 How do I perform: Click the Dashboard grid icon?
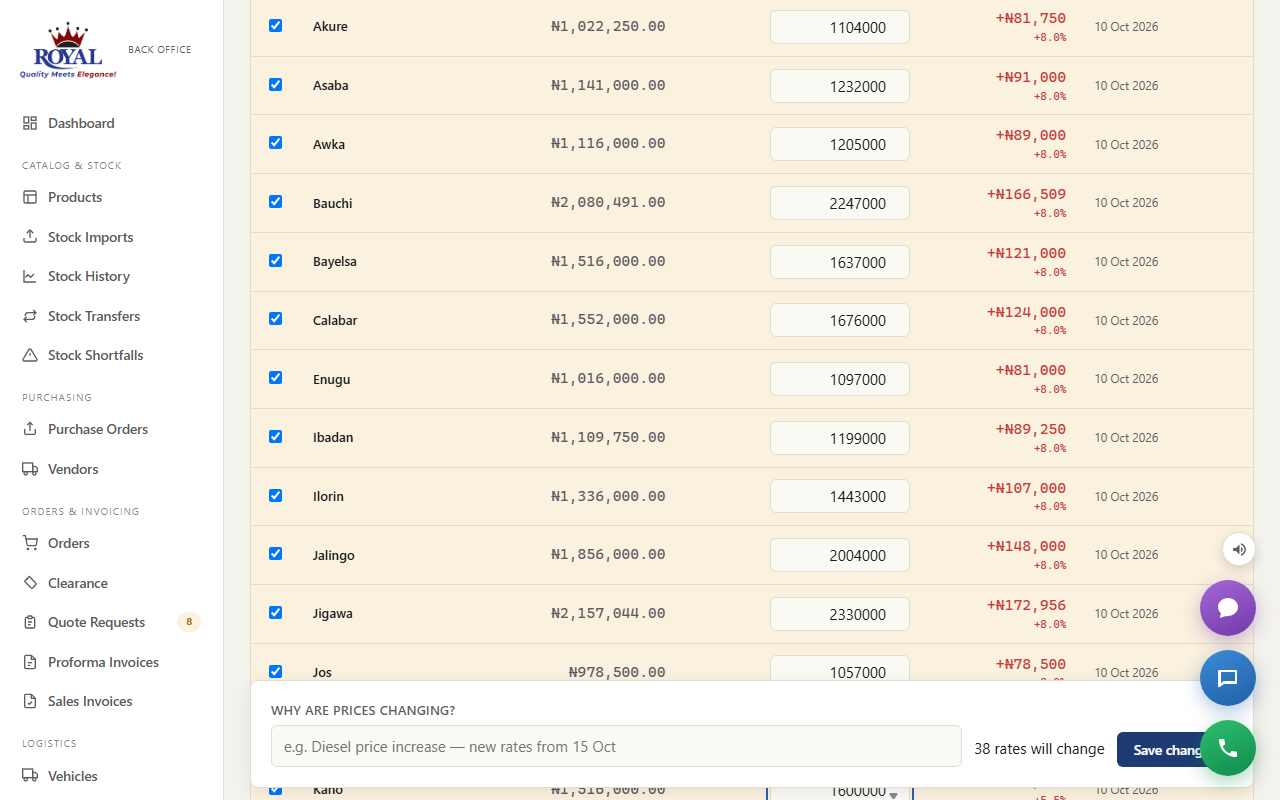pyautogui.click(x=30, y=123)
